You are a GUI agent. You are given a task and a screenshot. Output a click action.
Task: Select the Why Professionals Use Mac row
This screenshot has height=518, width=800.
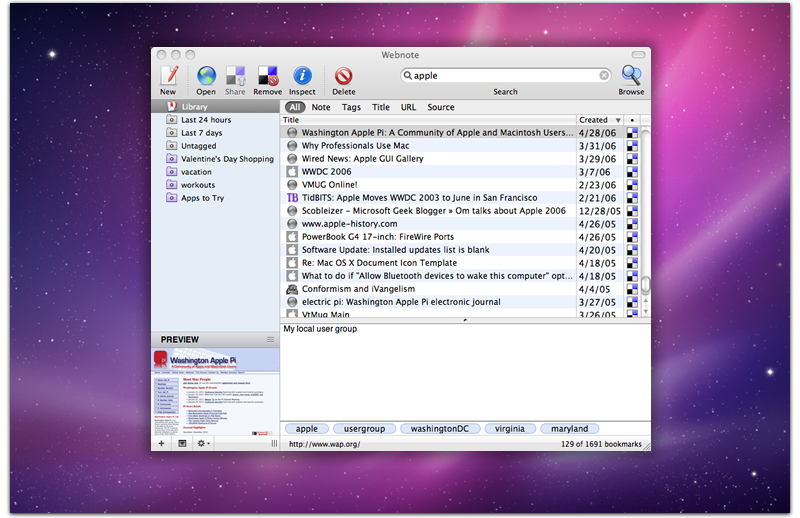click(460, 145)
